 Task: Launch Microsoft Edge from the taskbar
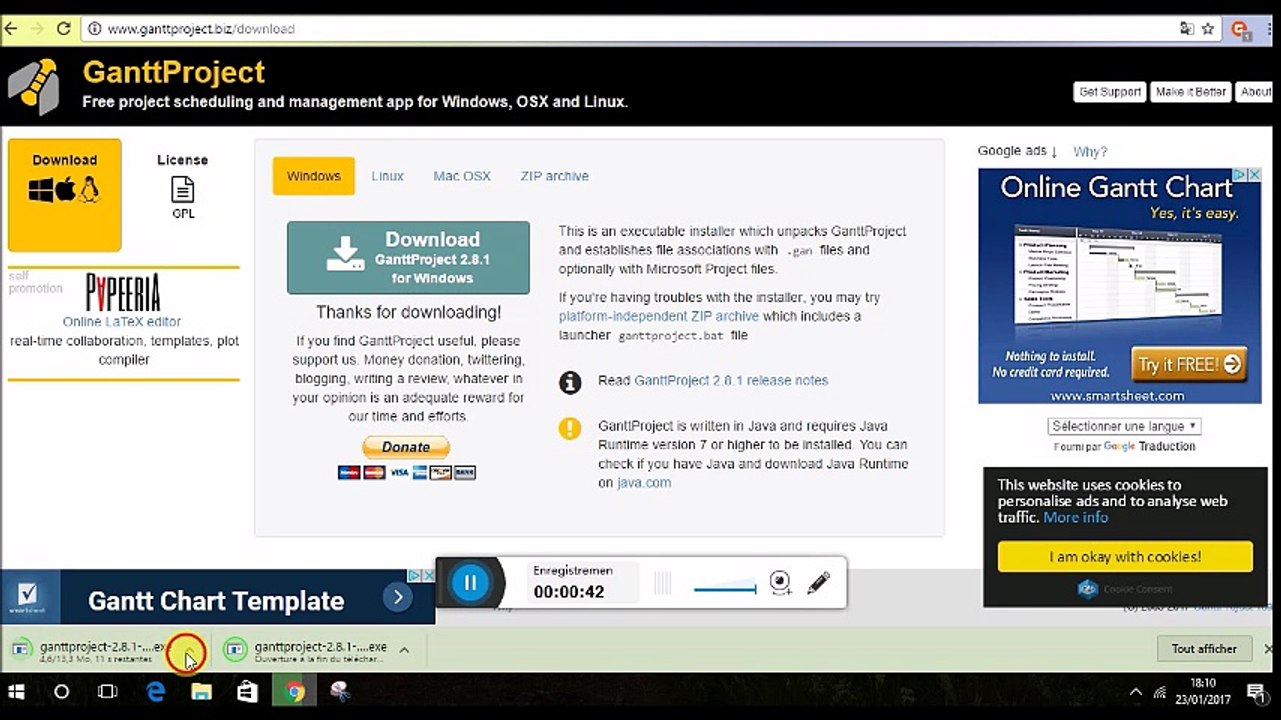pyautogui.click(x=156, y=692)
